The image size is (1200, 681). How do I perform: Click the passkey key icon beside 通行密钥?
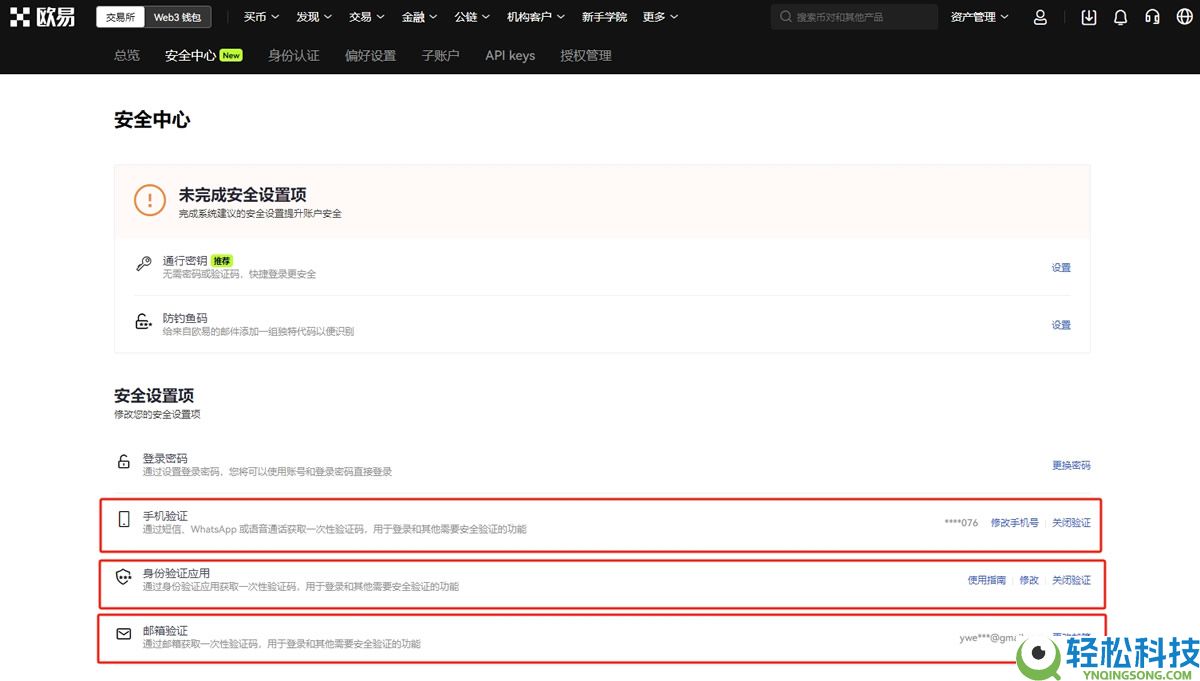click(x=143, y=265)
